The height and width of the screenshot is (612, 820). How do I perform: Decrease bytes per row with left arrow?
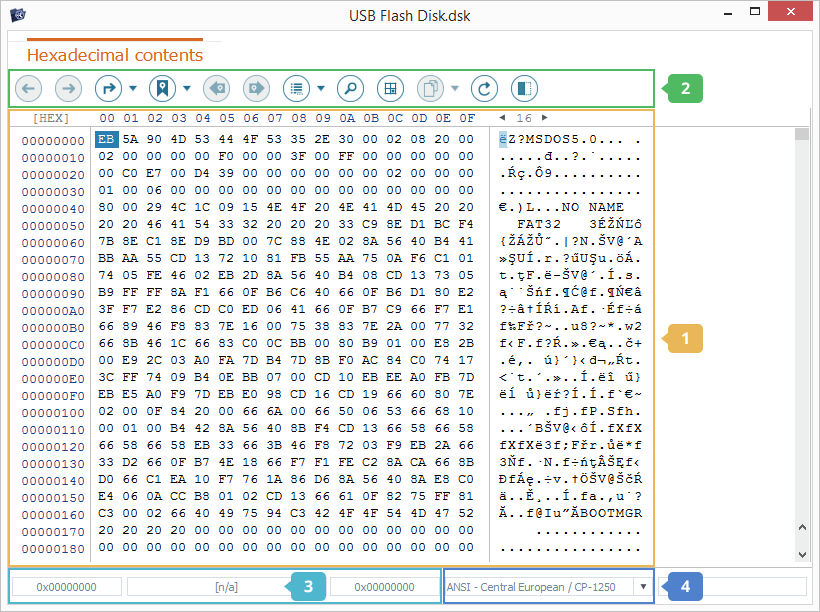point(502,118)
